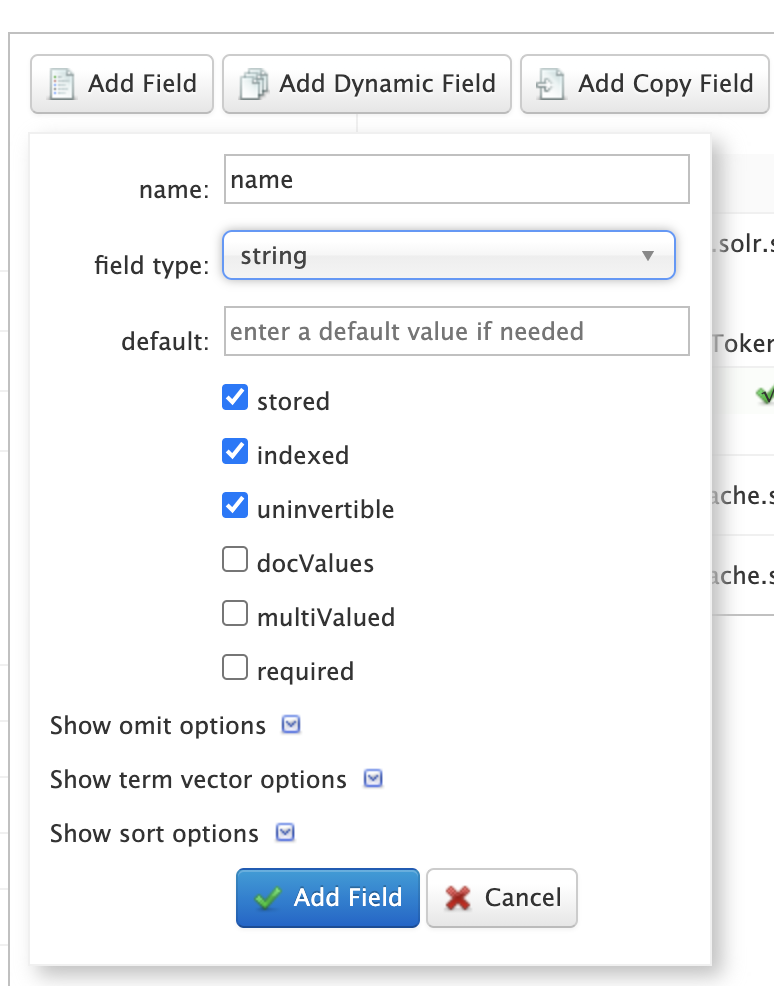Screen dimensions: 774x986
Task: Click the Add Field document icon
Action: pyautogui.click(x=62, y=84)
